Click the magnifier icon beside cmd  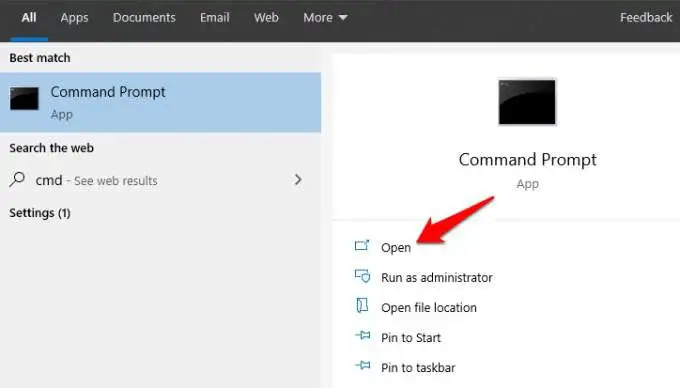pyautogui.click(x=17, y=179)
